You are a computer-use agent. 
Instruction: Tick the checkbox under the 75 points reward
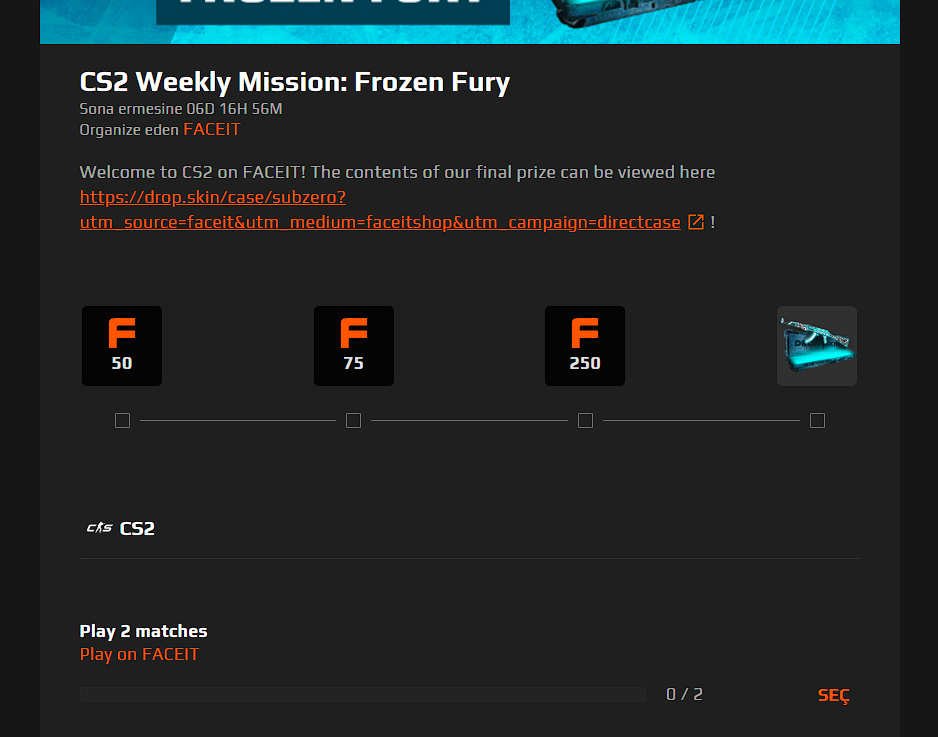pyautogui.click(x=354, y=421)
